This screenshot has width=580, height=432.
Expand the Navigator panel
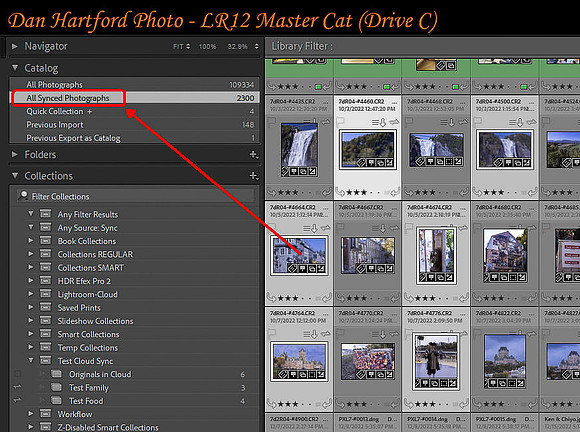pos(15,46)
